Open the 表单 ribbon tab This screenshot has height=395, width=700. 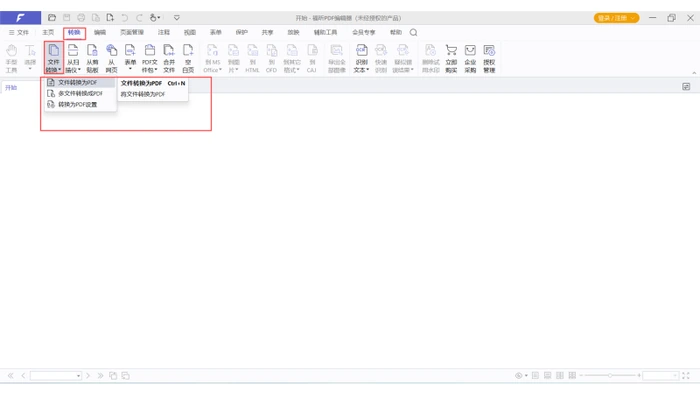click(x=216, y=33)
